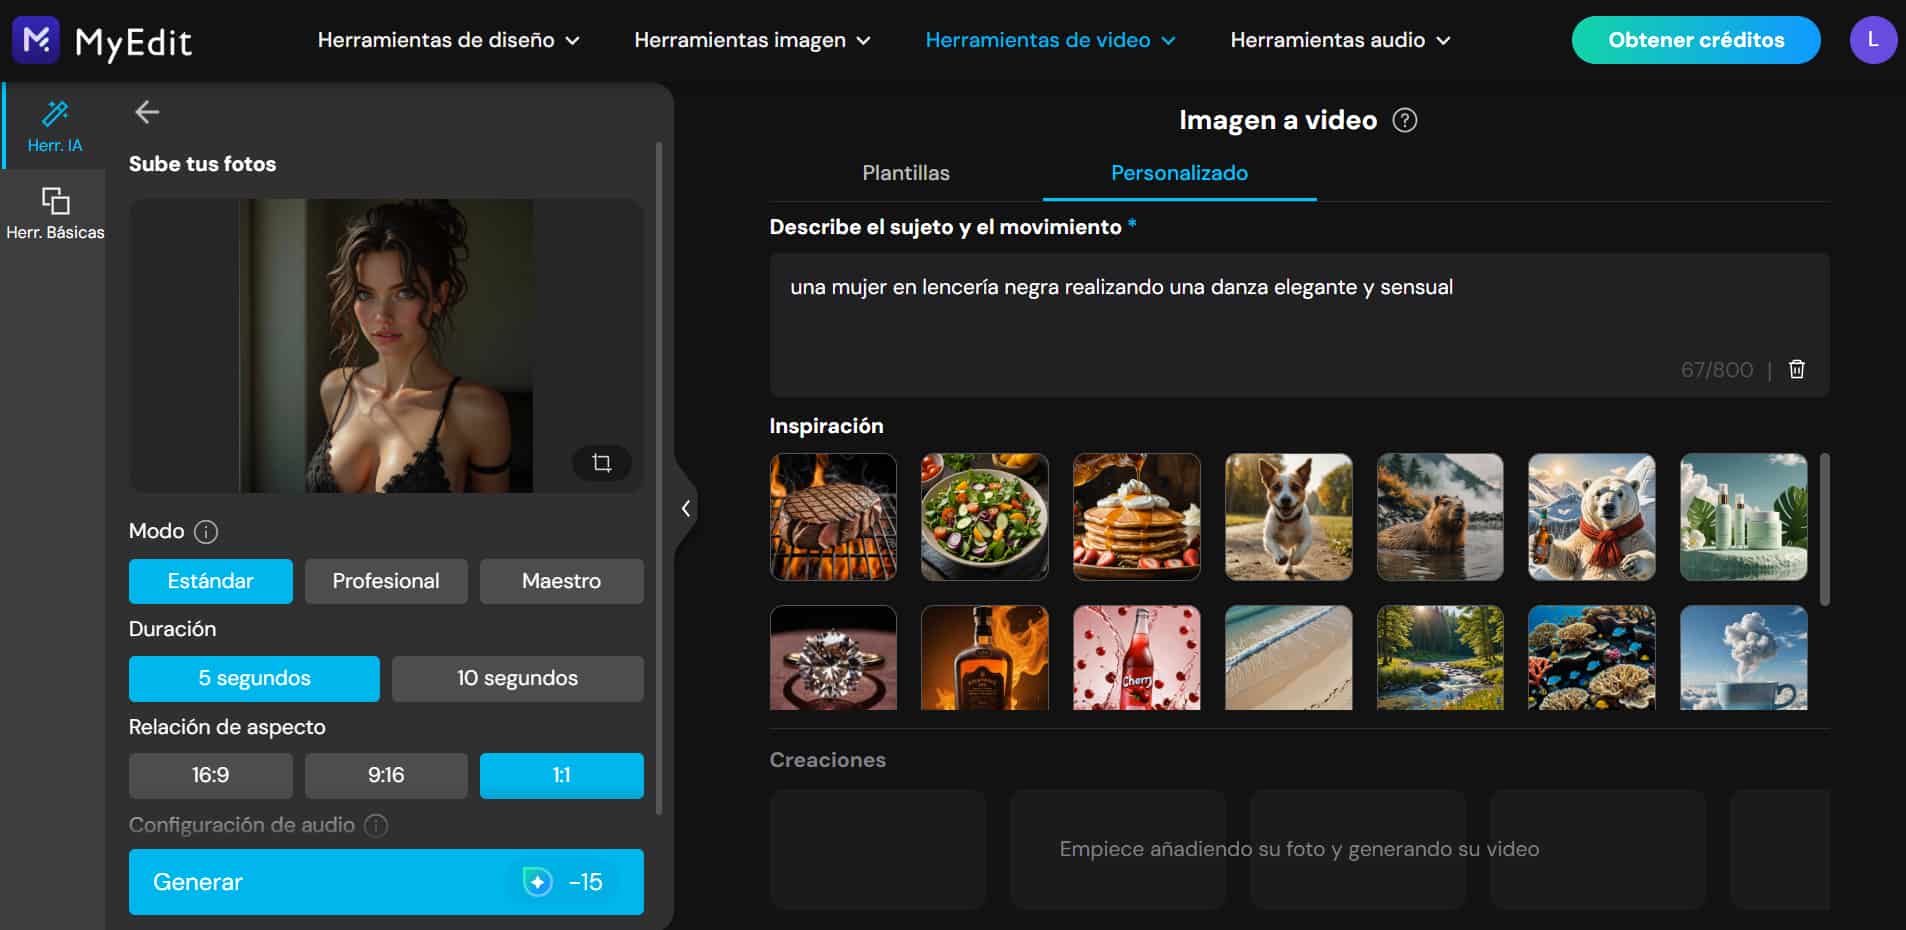Switch duration to 10 segundos
This screenshot has width=1906, height=930.
(x=517, y=678)
